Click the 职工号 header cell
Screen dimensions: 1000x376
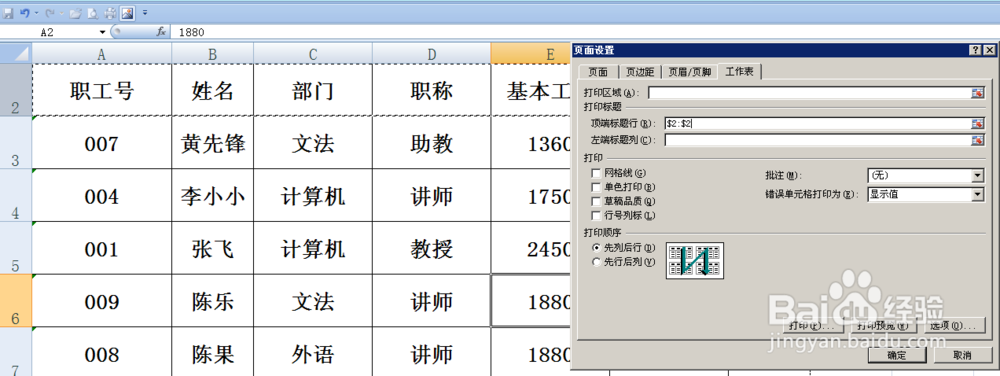point(101,90)
